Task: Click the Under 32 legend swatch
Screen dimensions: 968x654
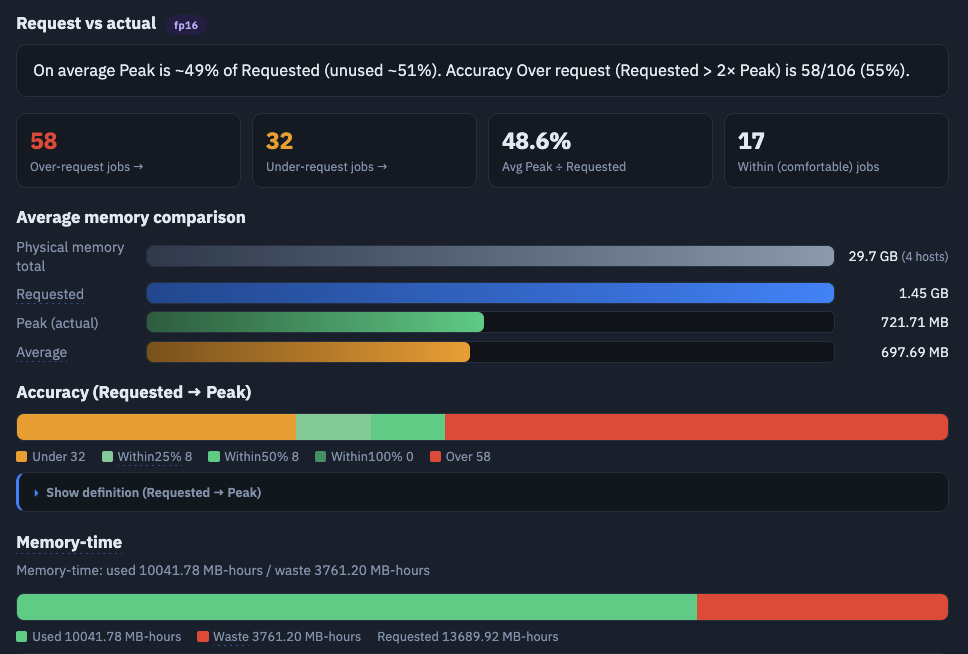Action: click(22, 457)
